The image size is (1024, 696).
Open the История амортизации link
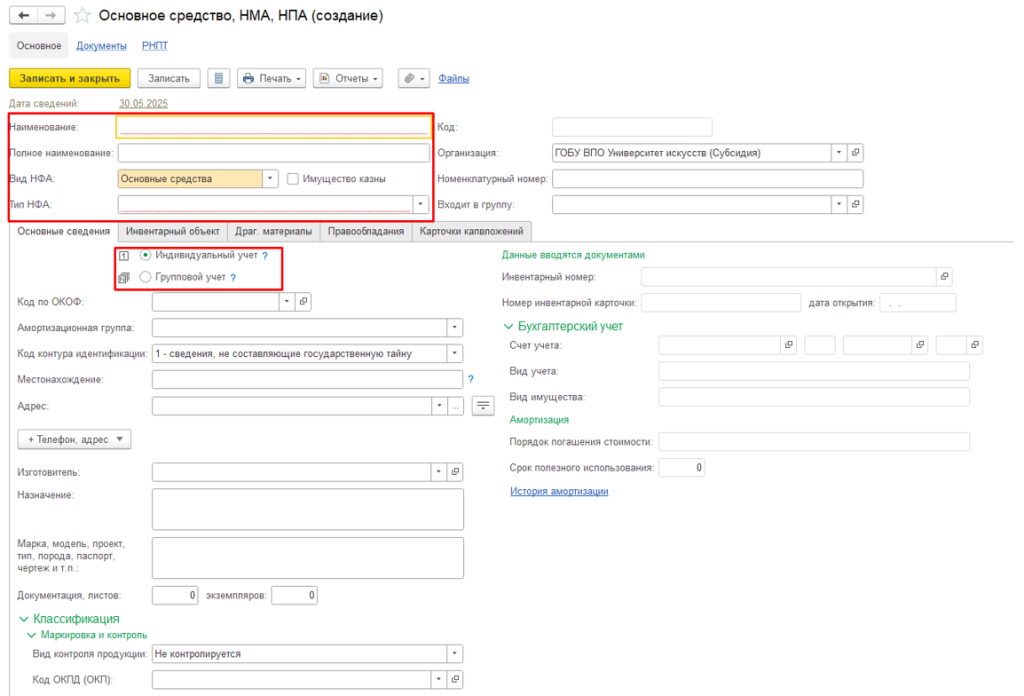coord(559,491)
